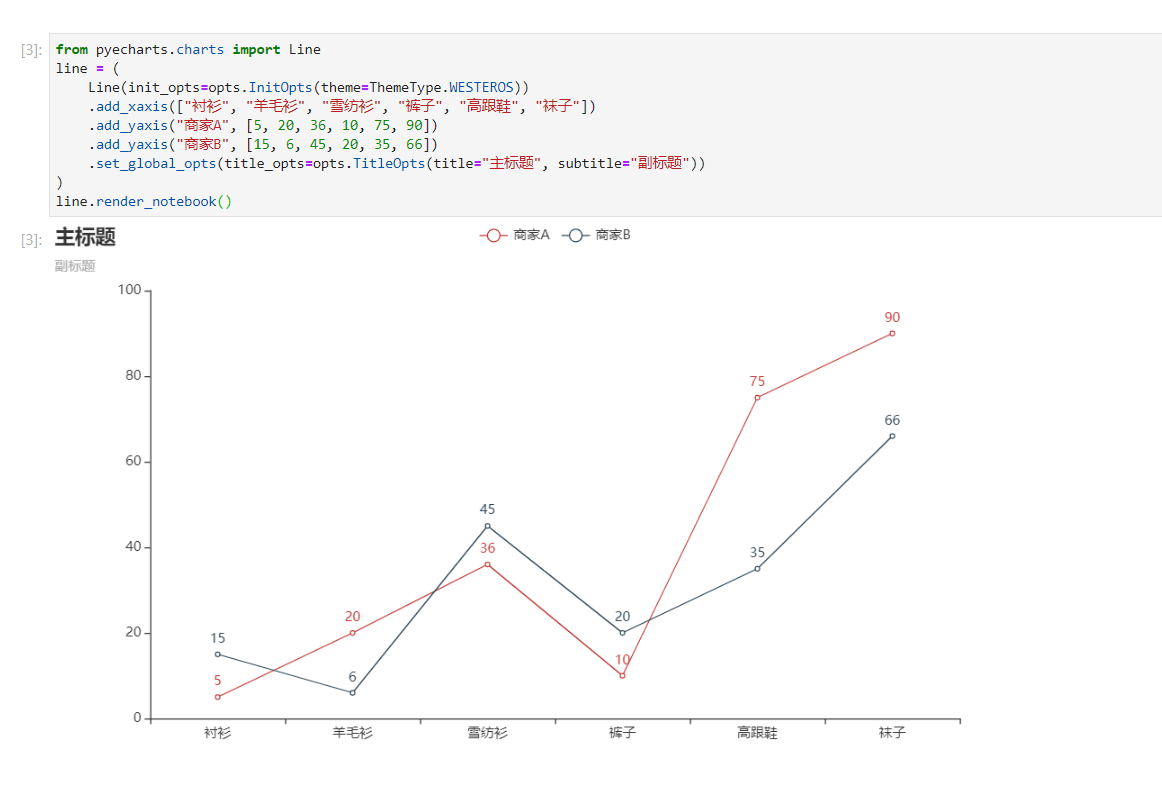Click the 商家B legend marker circle icon
This screenshot has height=791, width=1162.
point(574,234)
